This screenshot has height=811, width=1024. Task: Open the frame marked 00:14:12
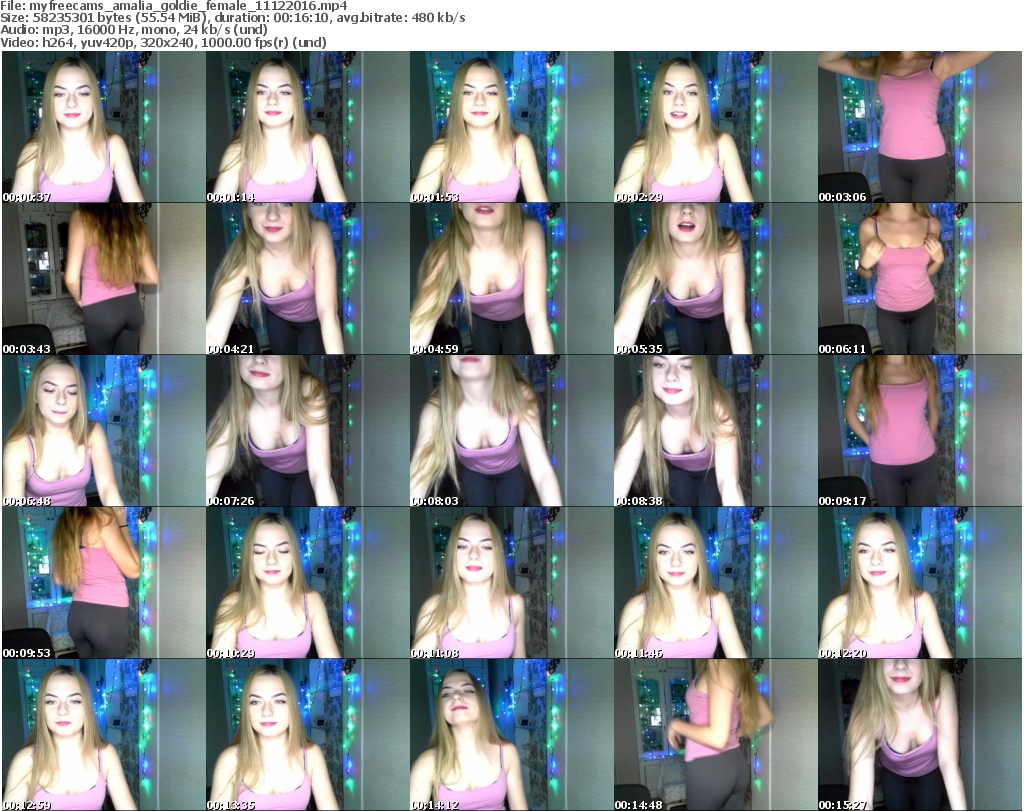tap(511, 734)
